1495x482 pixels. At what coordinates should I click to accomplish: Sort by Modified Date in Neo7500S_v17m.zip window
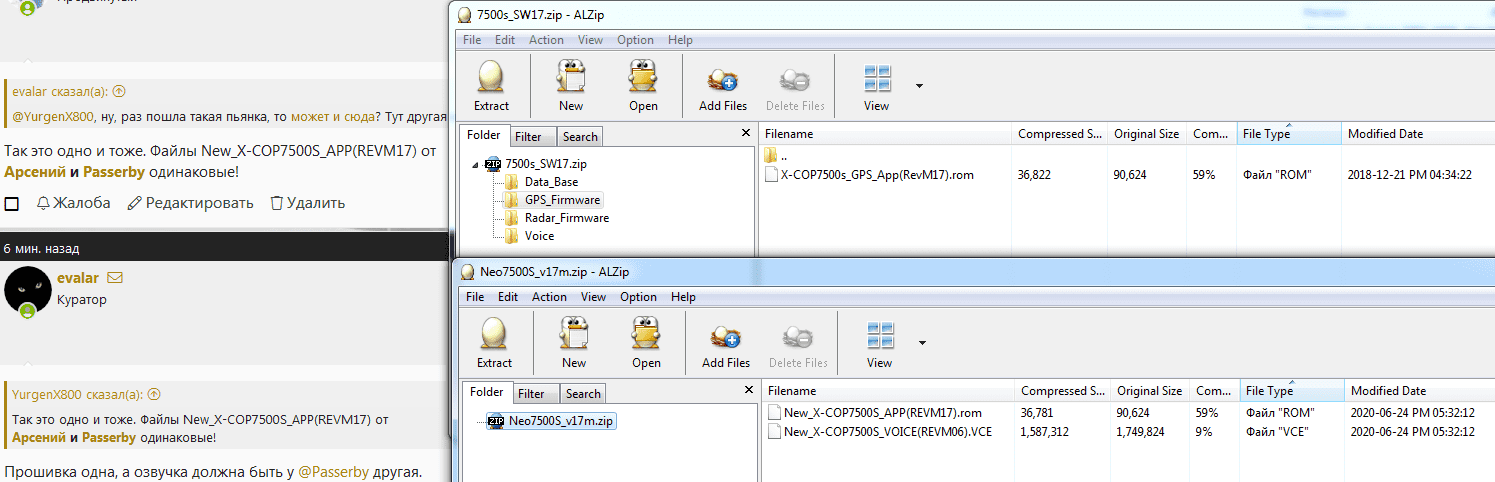point(1419,391)
